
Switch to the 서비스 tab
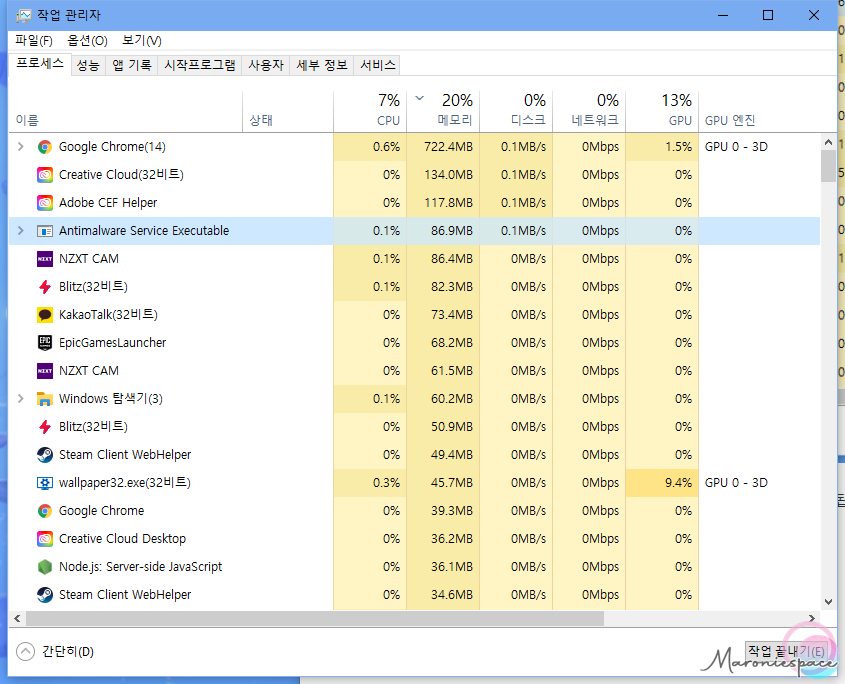(377, 65)
